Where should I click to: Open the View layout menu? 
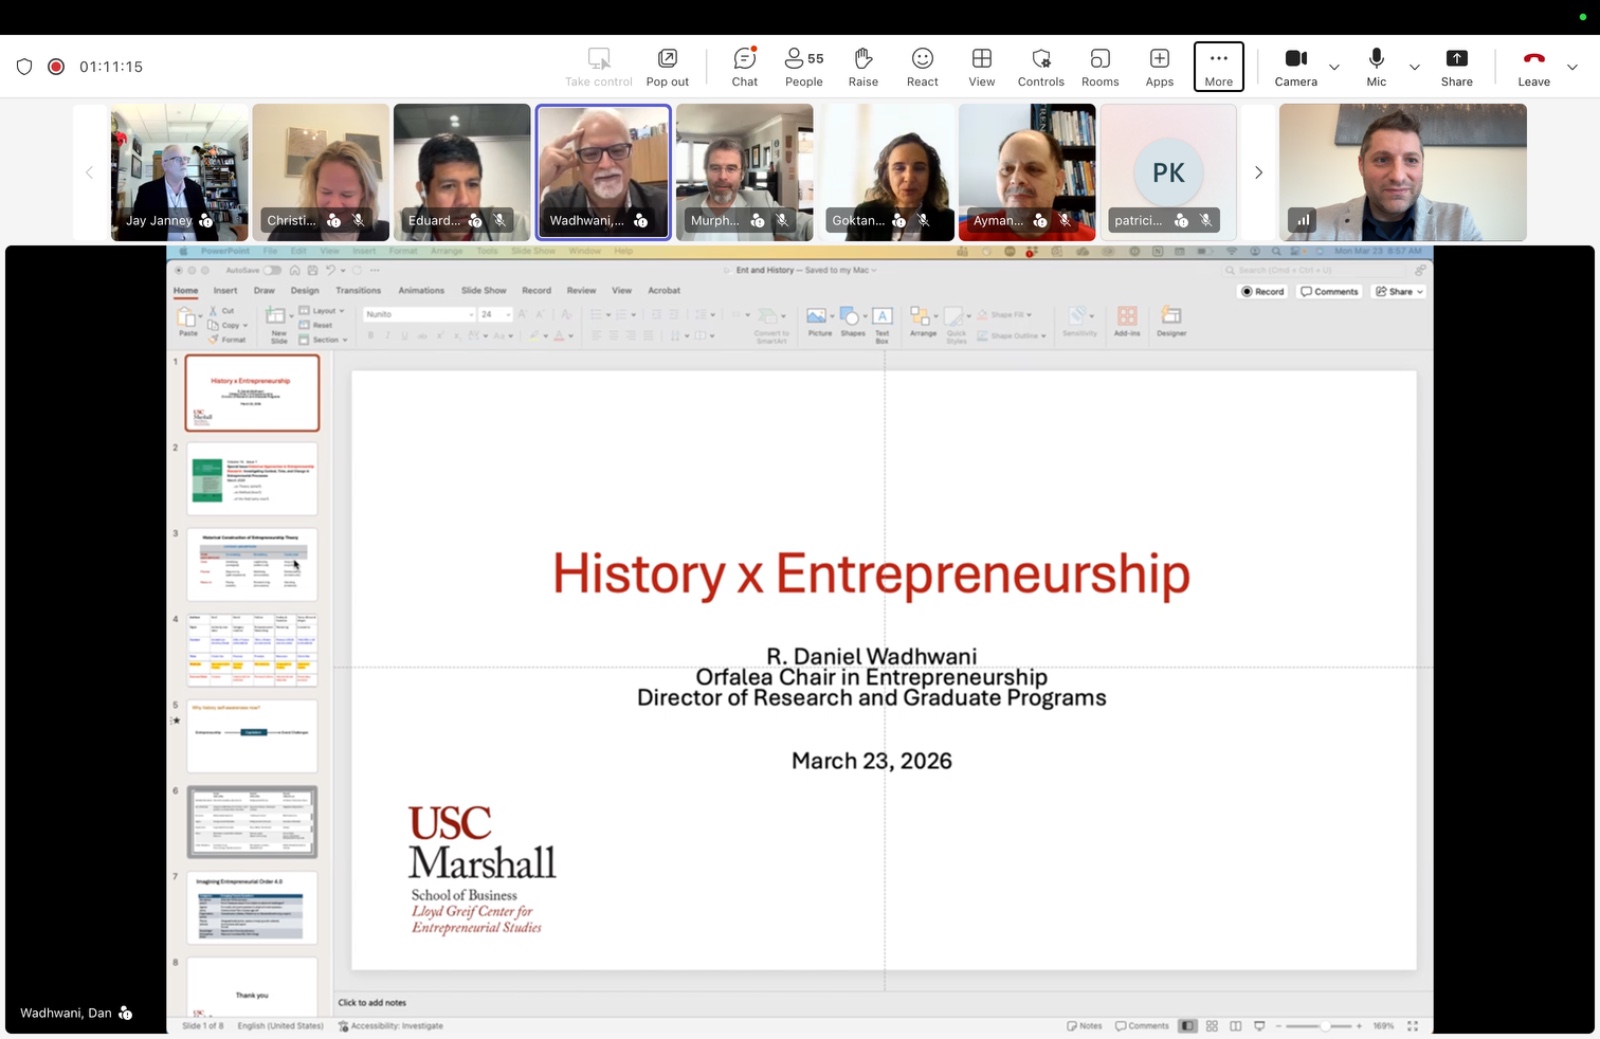(x=981, y=67)
